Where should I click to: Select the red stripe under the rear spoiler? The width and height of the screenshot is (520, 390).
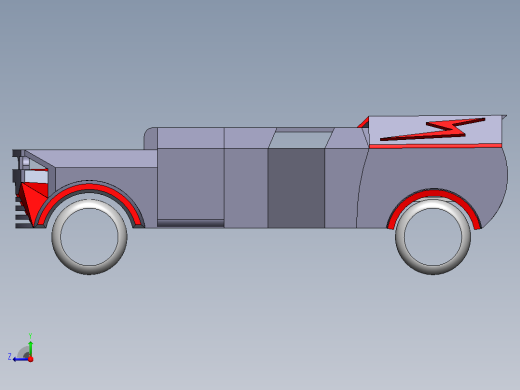tap(435, 146)
